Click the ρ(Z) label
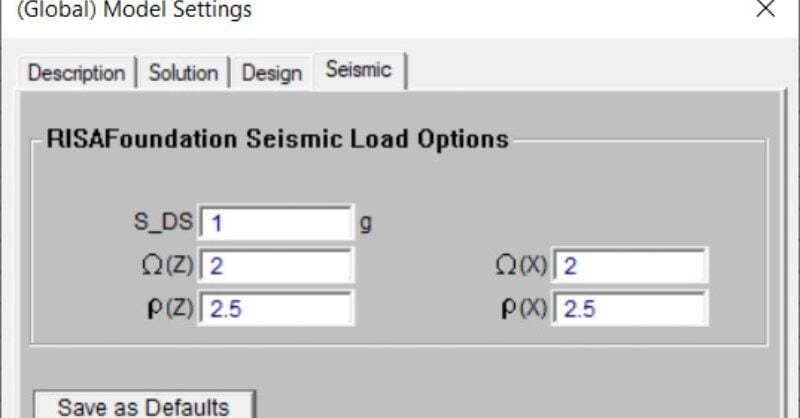The height and width of the screenshot is (418, 800). (x=172, y=309)
